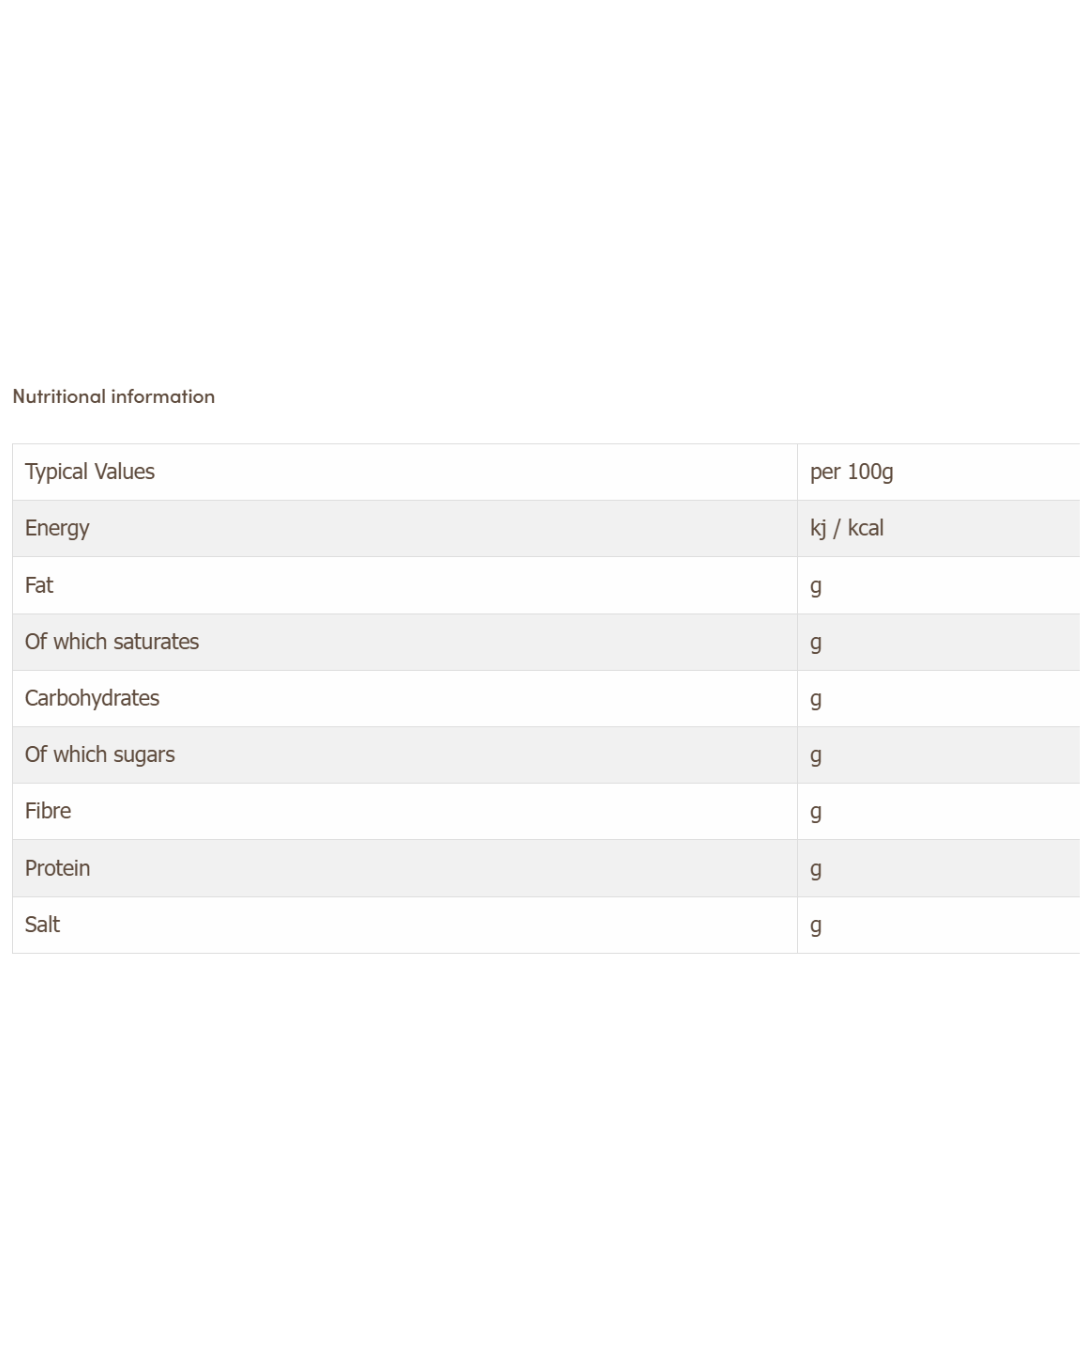Click the Energy row label
This screenshot has height=1350, width=1080.
click(x=57, y=528)
